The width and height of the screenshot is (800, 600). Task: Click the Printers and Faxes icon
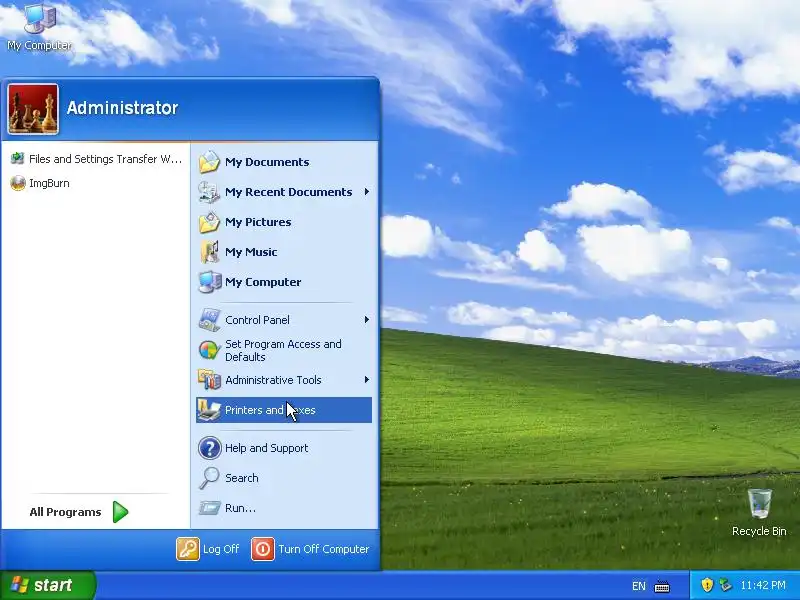point(209,410)
